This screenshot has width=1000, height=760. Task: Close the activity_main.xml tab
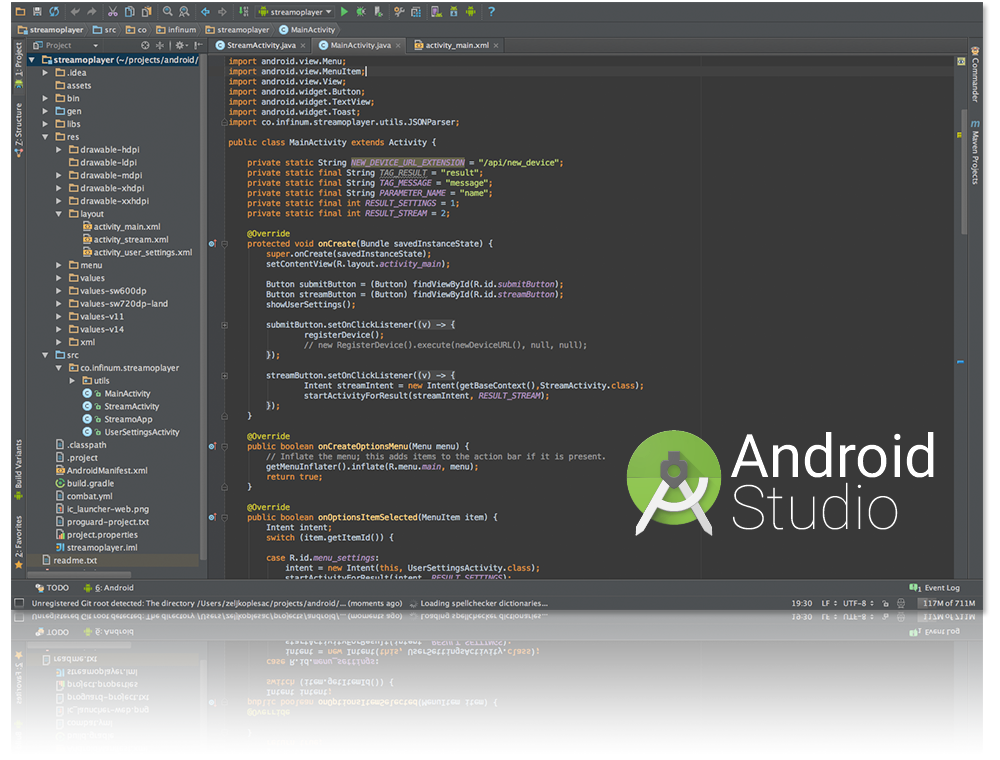(x=496, y=45)
